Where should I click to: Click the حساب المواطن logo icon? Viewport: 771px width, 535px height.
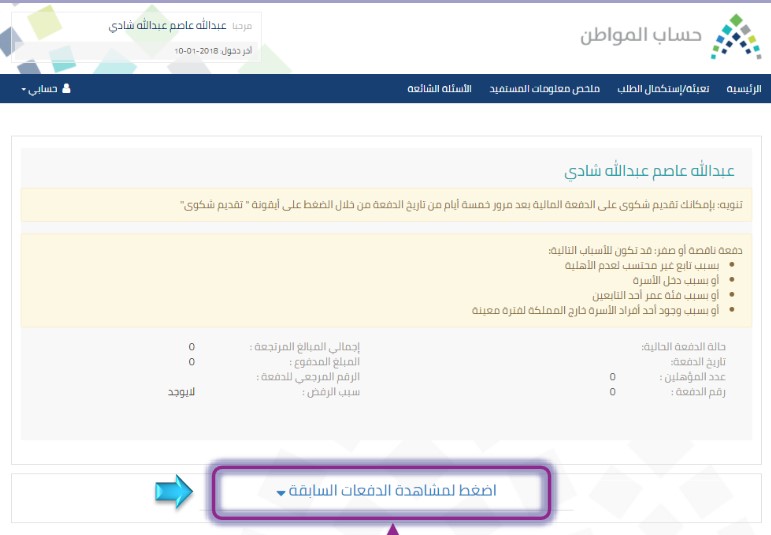(736, 37)
